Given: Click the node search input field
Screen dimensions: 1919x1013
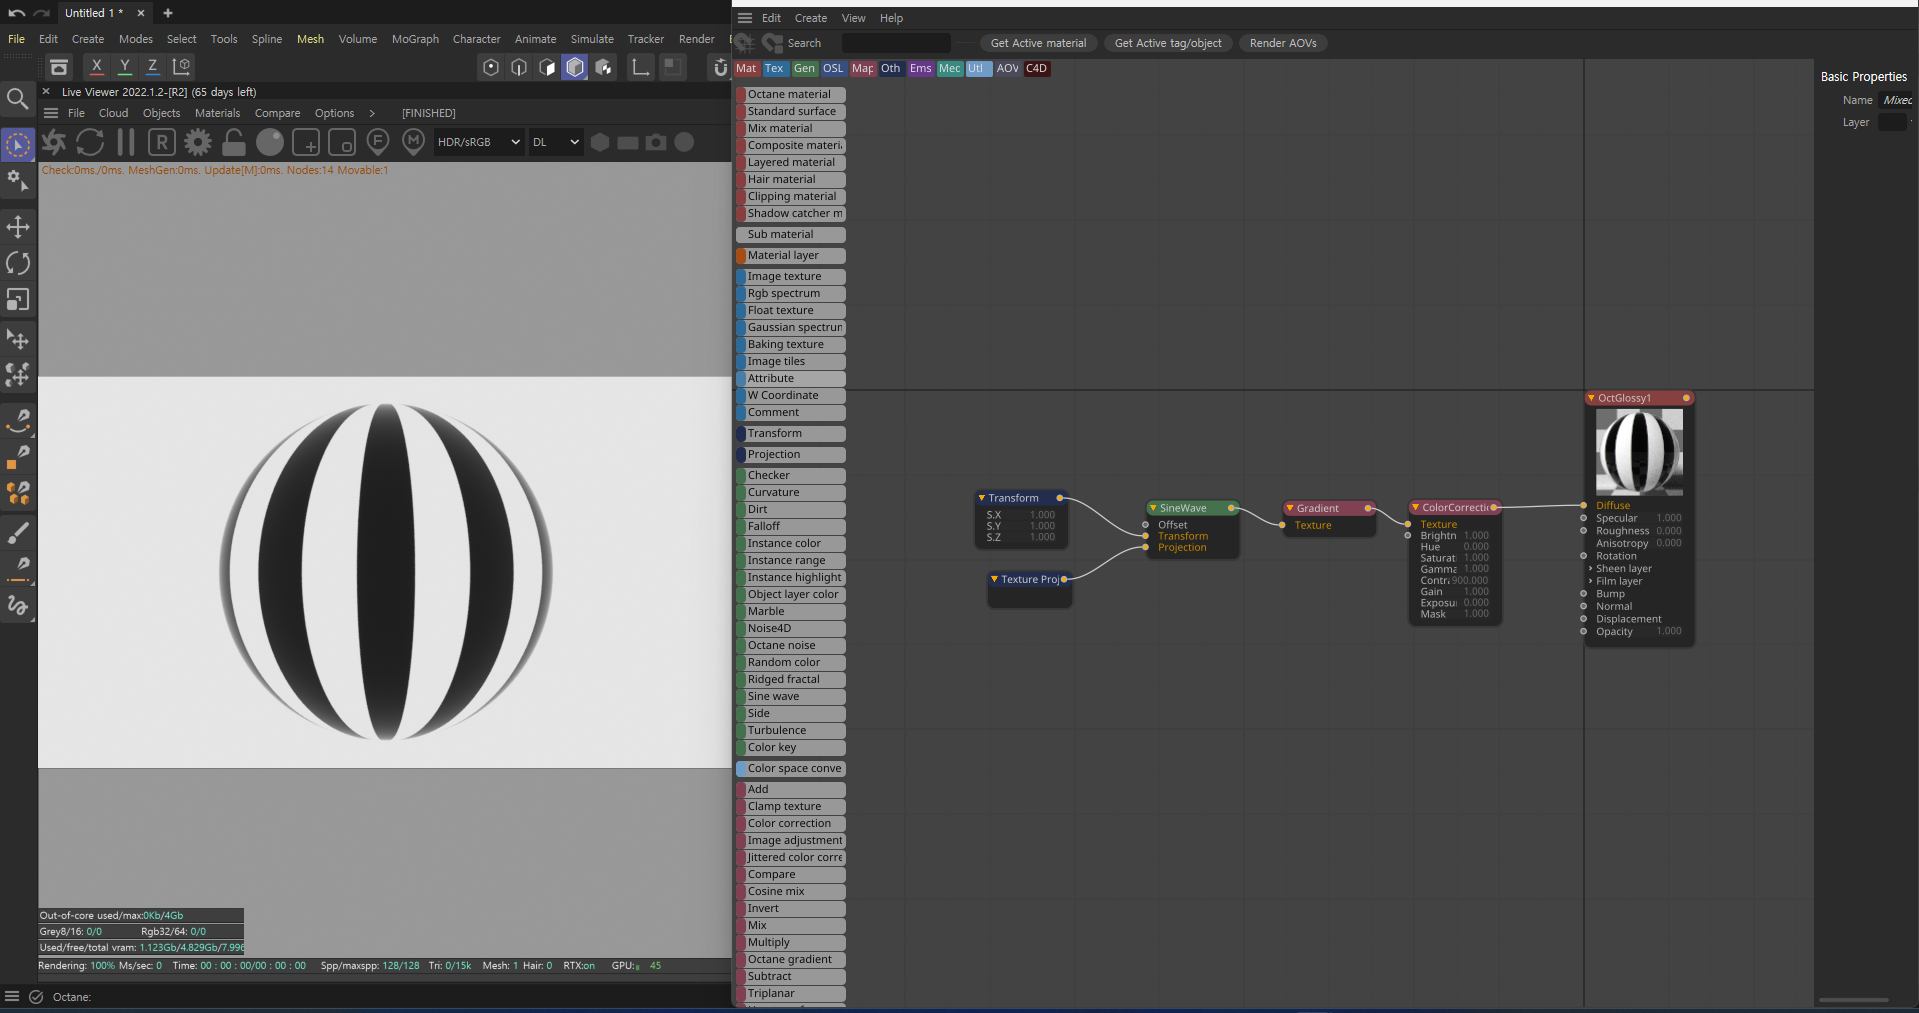Looking at the screenshot, I should click(896, 43).
